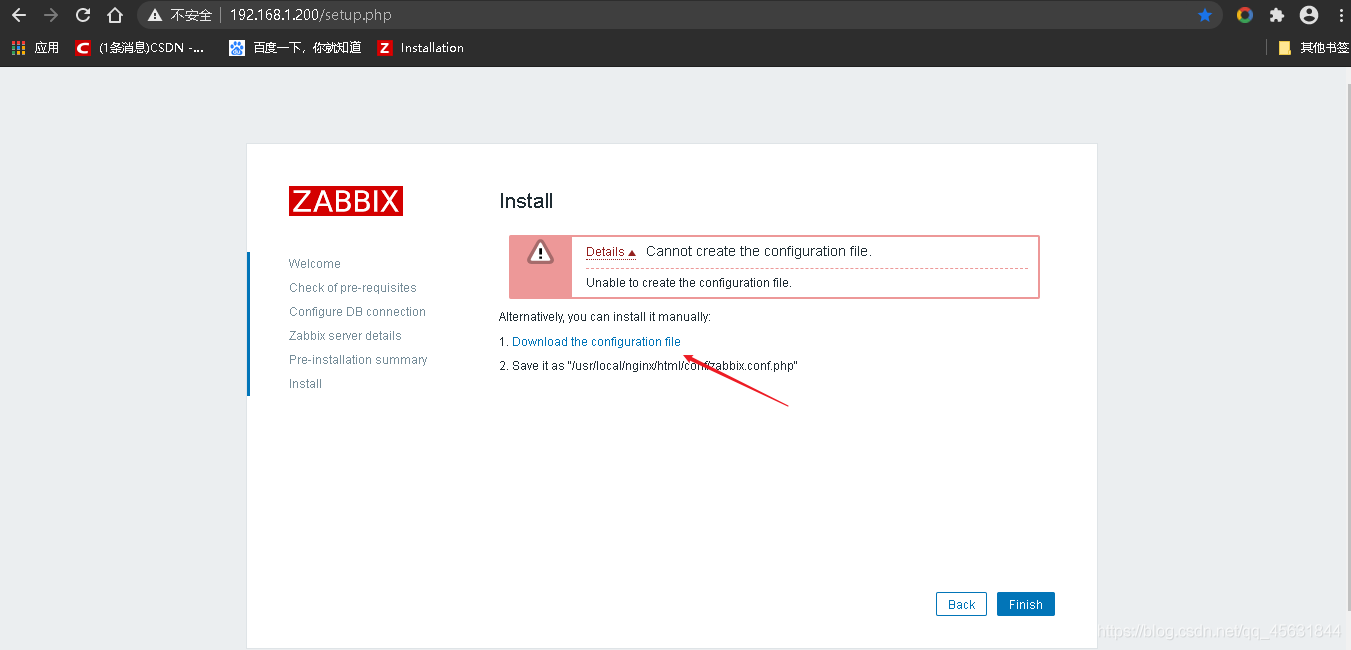Image resolution: width=1351 pixels, height=650 pixels.
Task: Select Configure DB connection step
Action: pyautogui.click(x=357, y=312)
